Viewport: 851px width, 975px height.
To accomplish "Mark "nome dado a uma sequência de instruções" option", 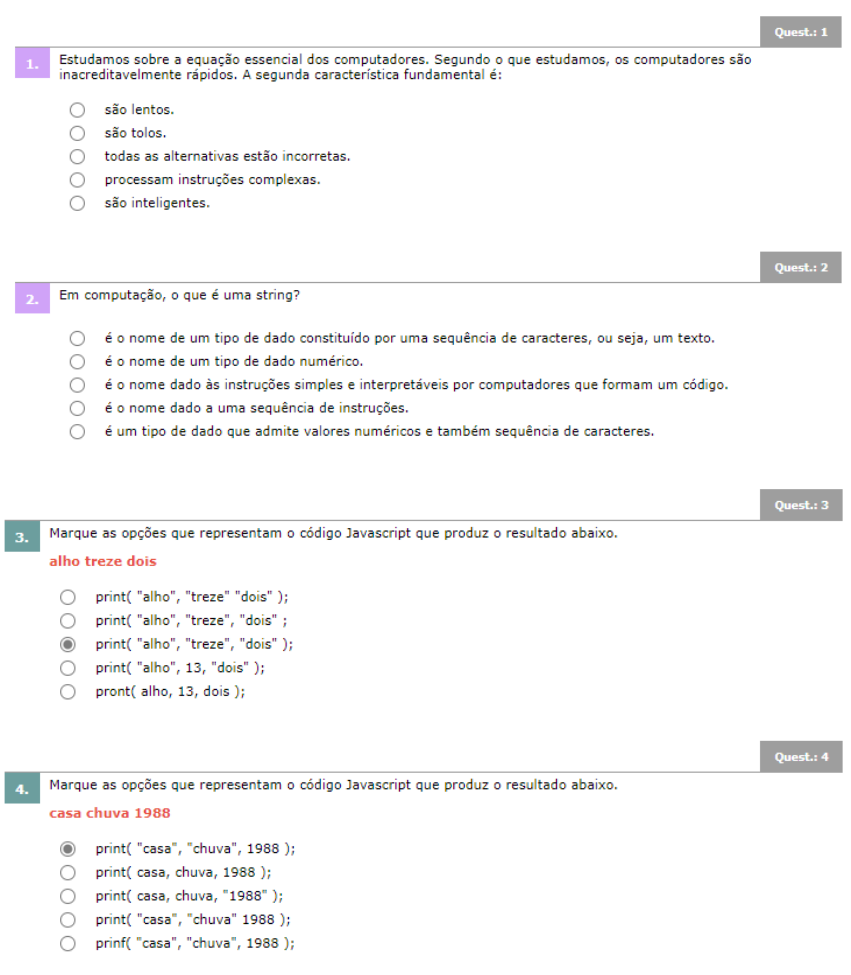I will [77, 408].
